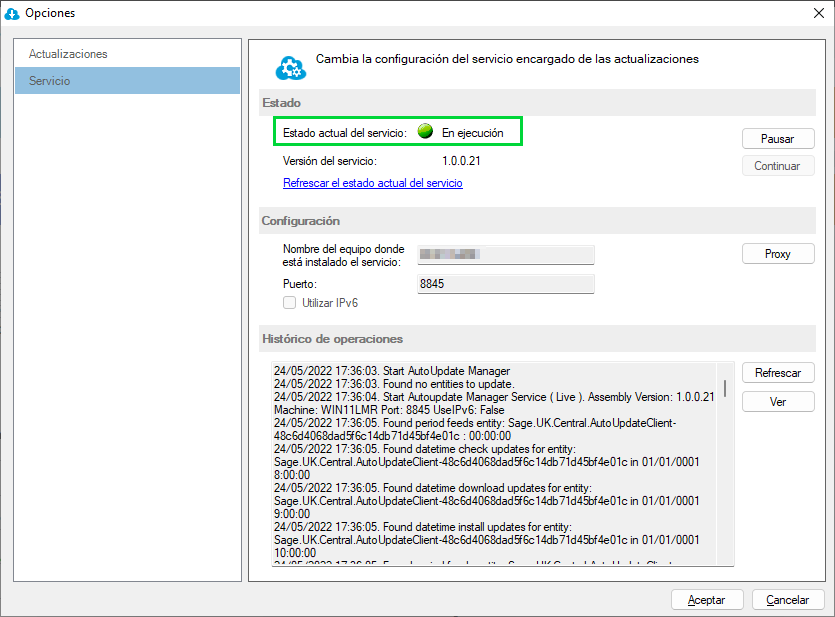The width and height of the screenshot is (835, 617).
Task: Click 'Cambia la configuración del servicio' description text
Action: (x=507, y=59)
